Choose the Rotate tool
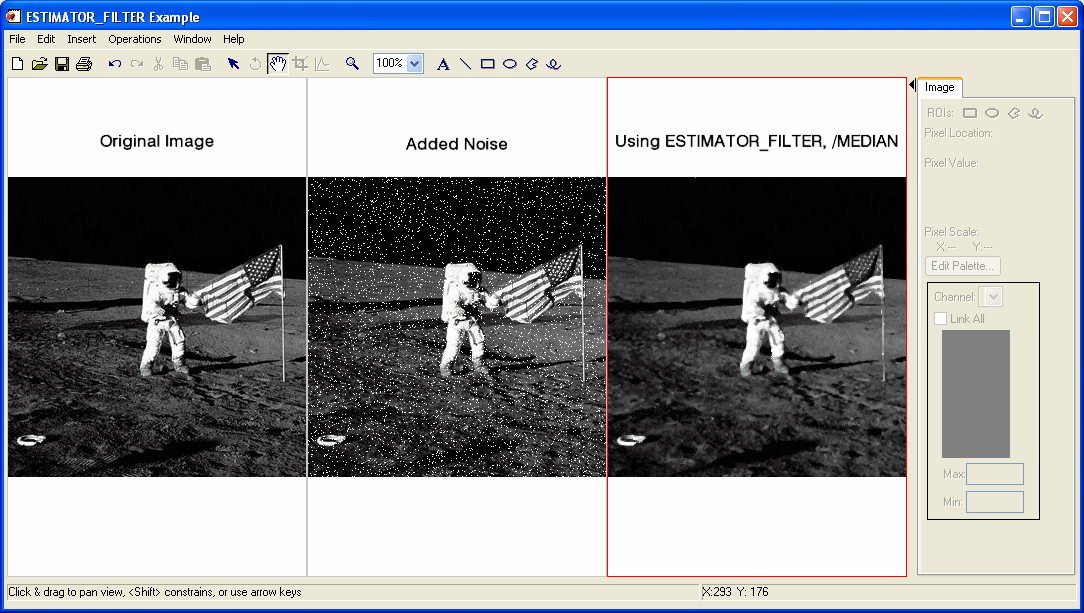This screenshot has height=613, width=1084. pyautogui.click(x=255, y=64)
